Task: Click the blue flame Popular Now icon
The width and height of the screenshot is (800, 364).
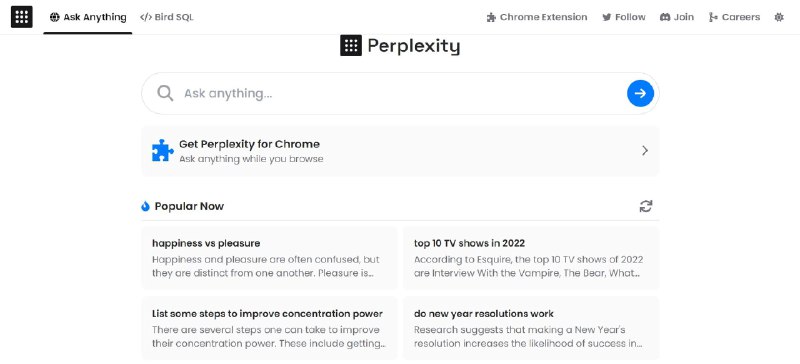Action: (145, 206)
